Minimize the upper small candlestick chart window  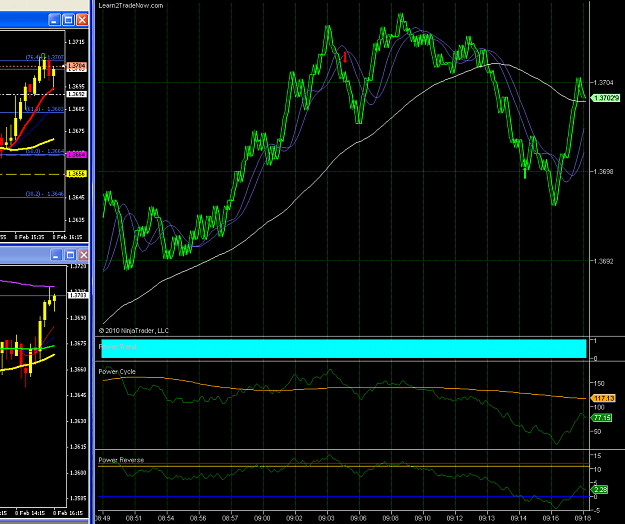(54, 20)
